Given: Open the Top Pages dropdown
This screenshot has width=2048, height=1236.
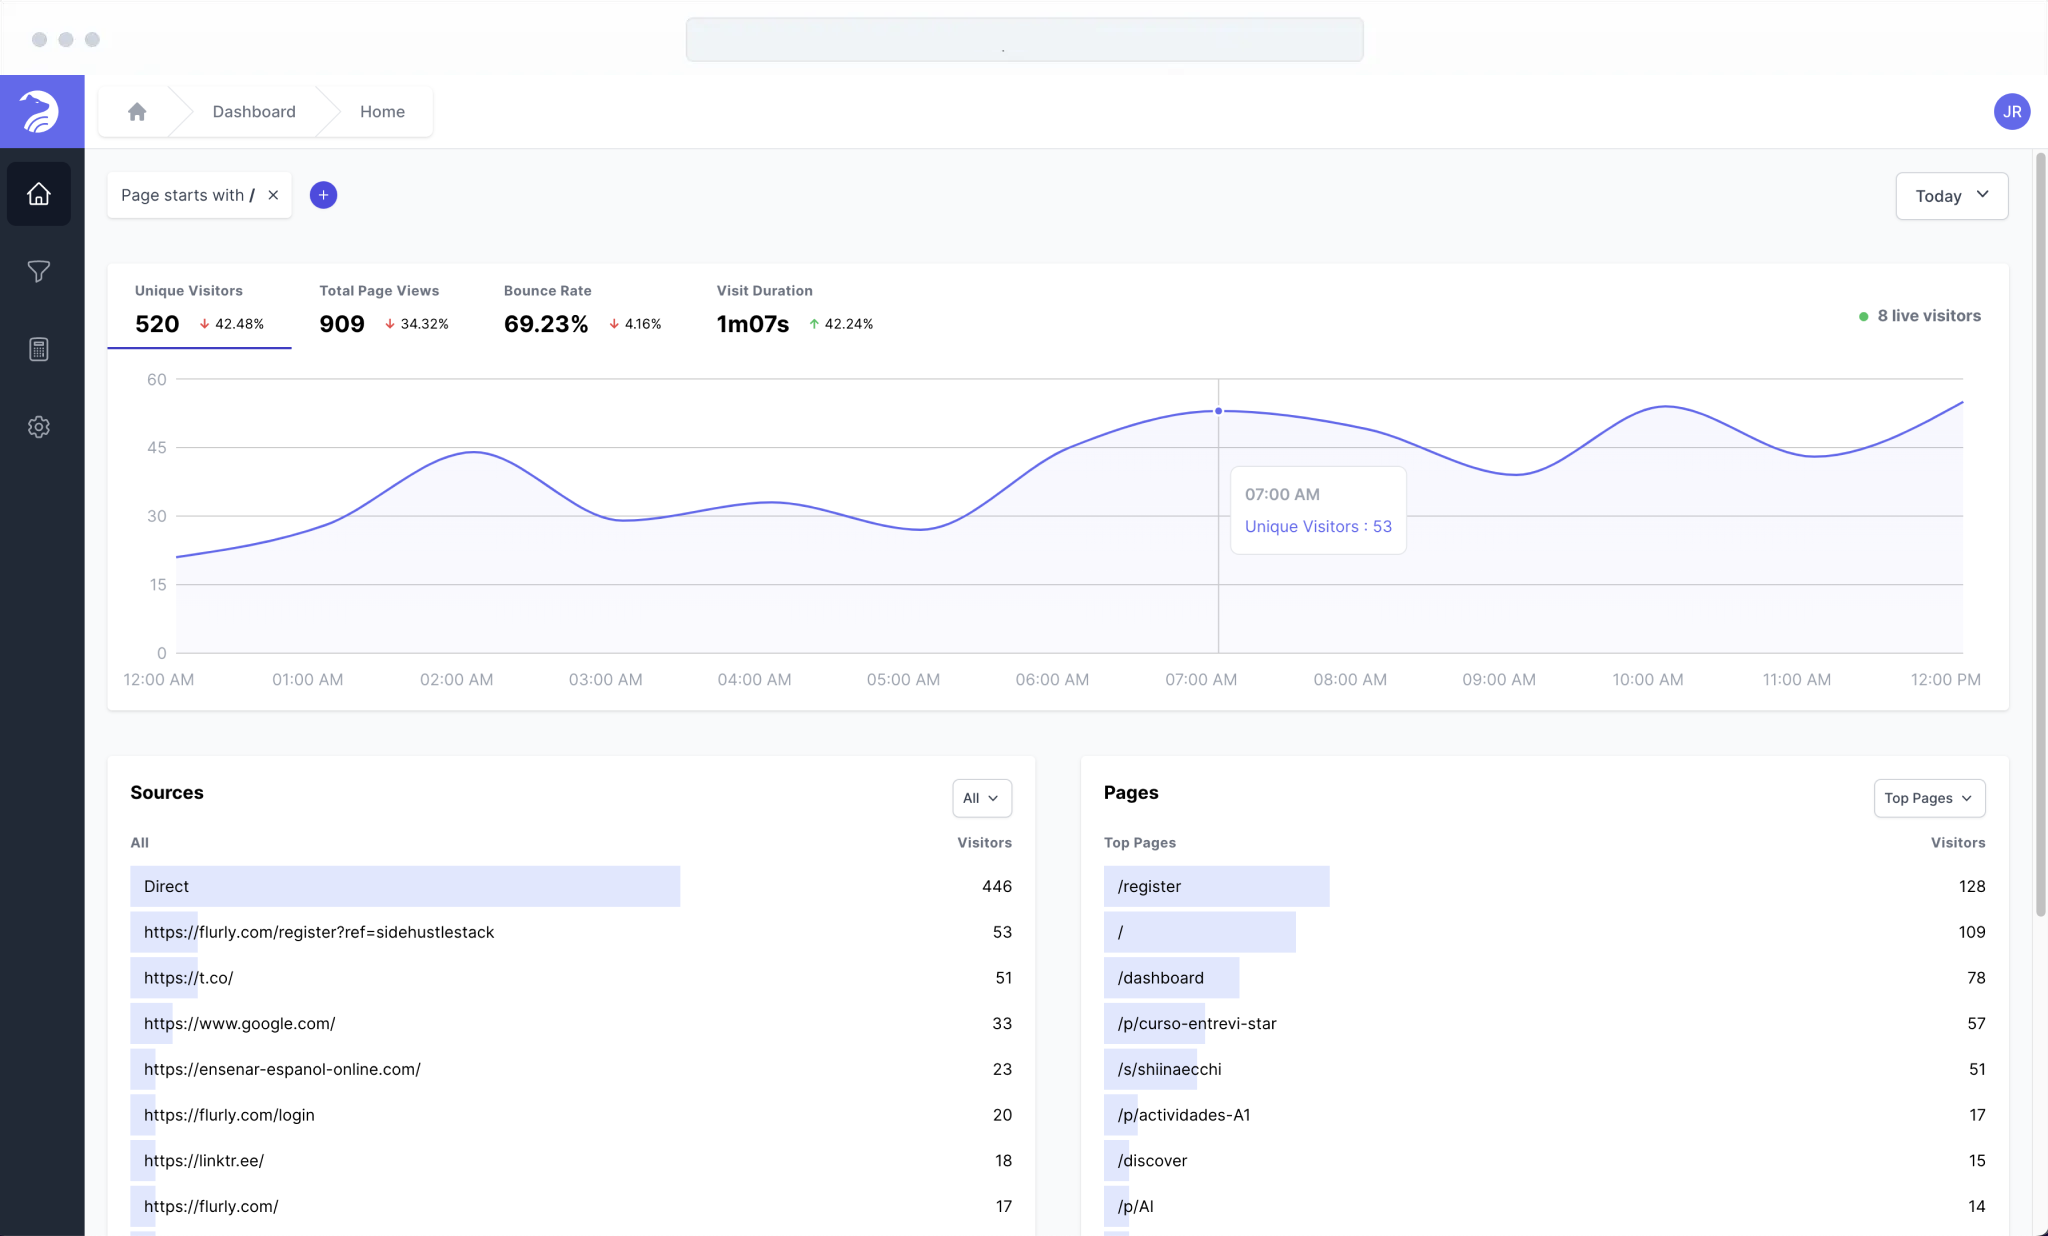Looking at the screenshot, I should coord(1928,798).
